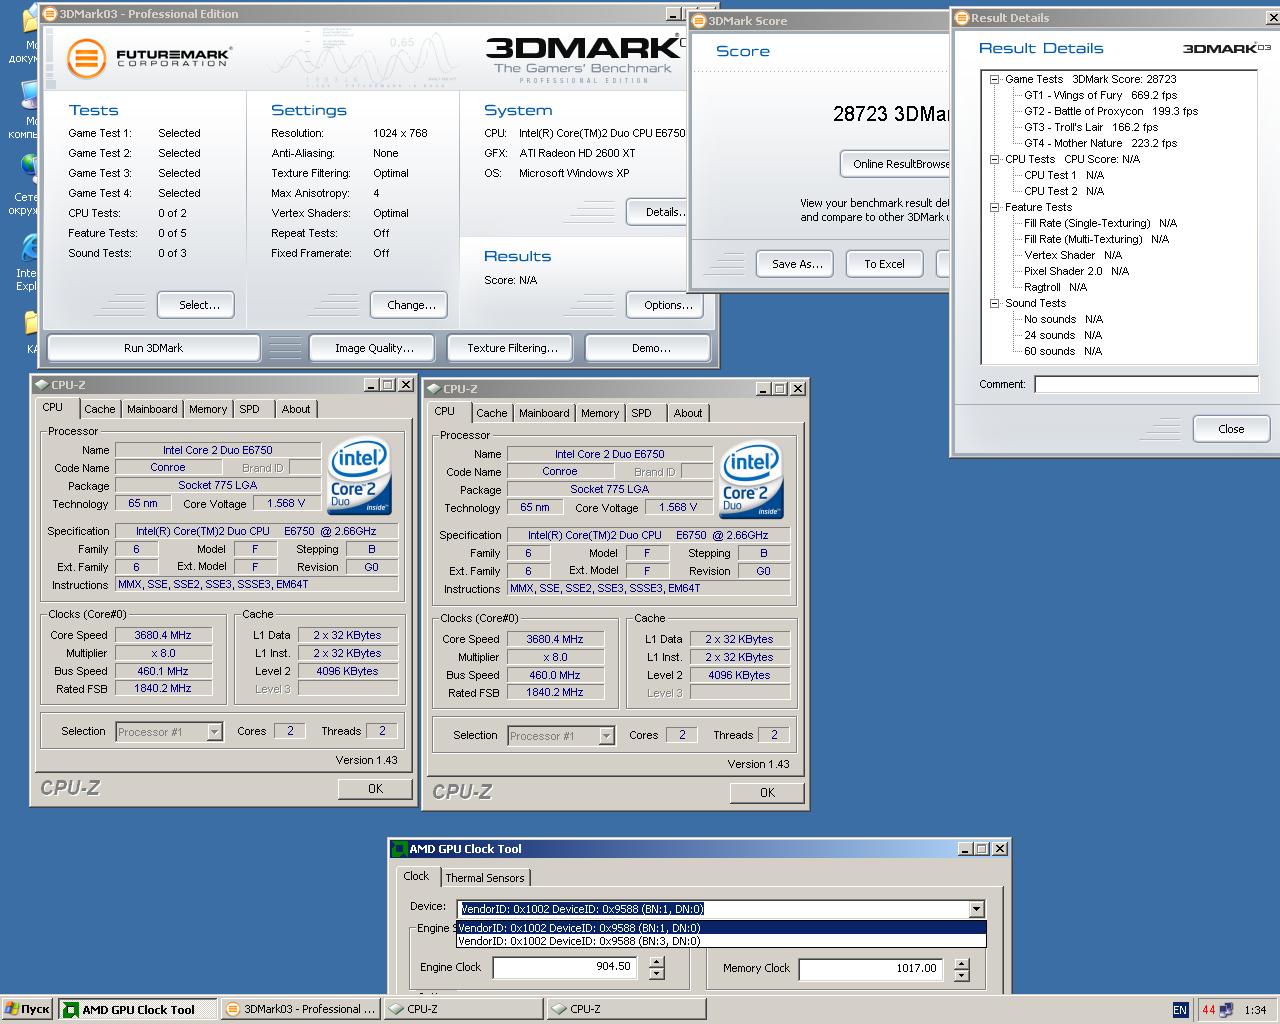Increase Engine Clock with the up arrow
This screenshot has width=1280, height=1024.
click(656, 962)
